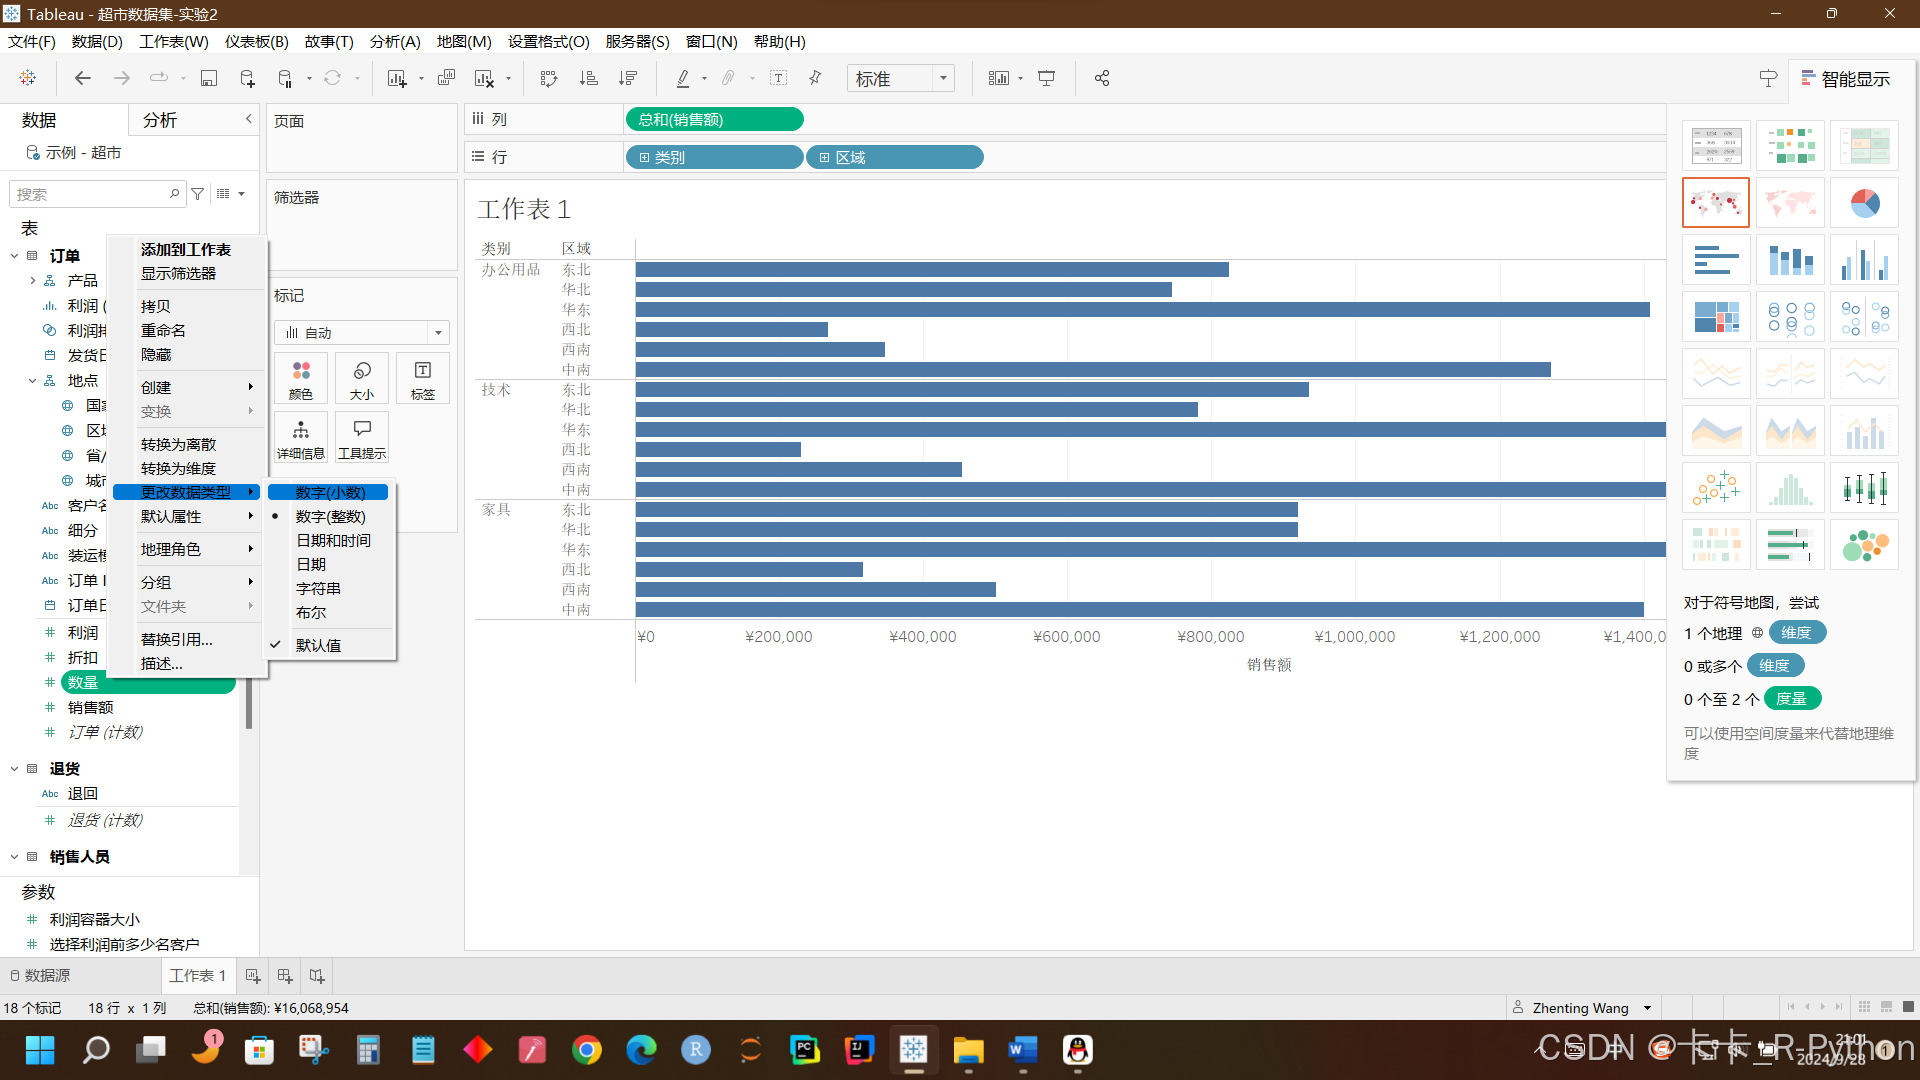Select the pie chart in Show Me
The height and width of the screenshot is (1080, 1920).
tap(1865, 203)
